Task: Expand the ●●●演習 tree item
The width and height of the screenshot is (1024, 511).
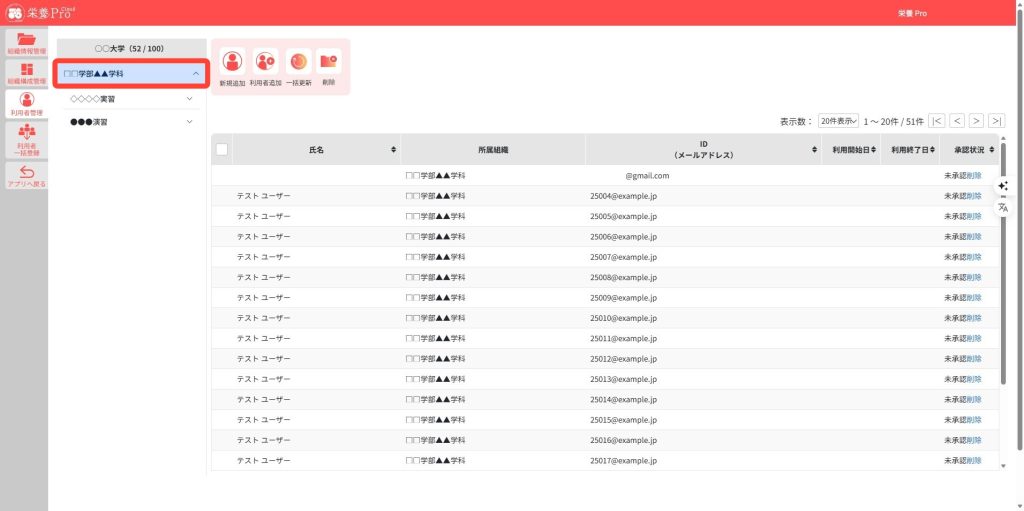Action: tap(189, 122)
